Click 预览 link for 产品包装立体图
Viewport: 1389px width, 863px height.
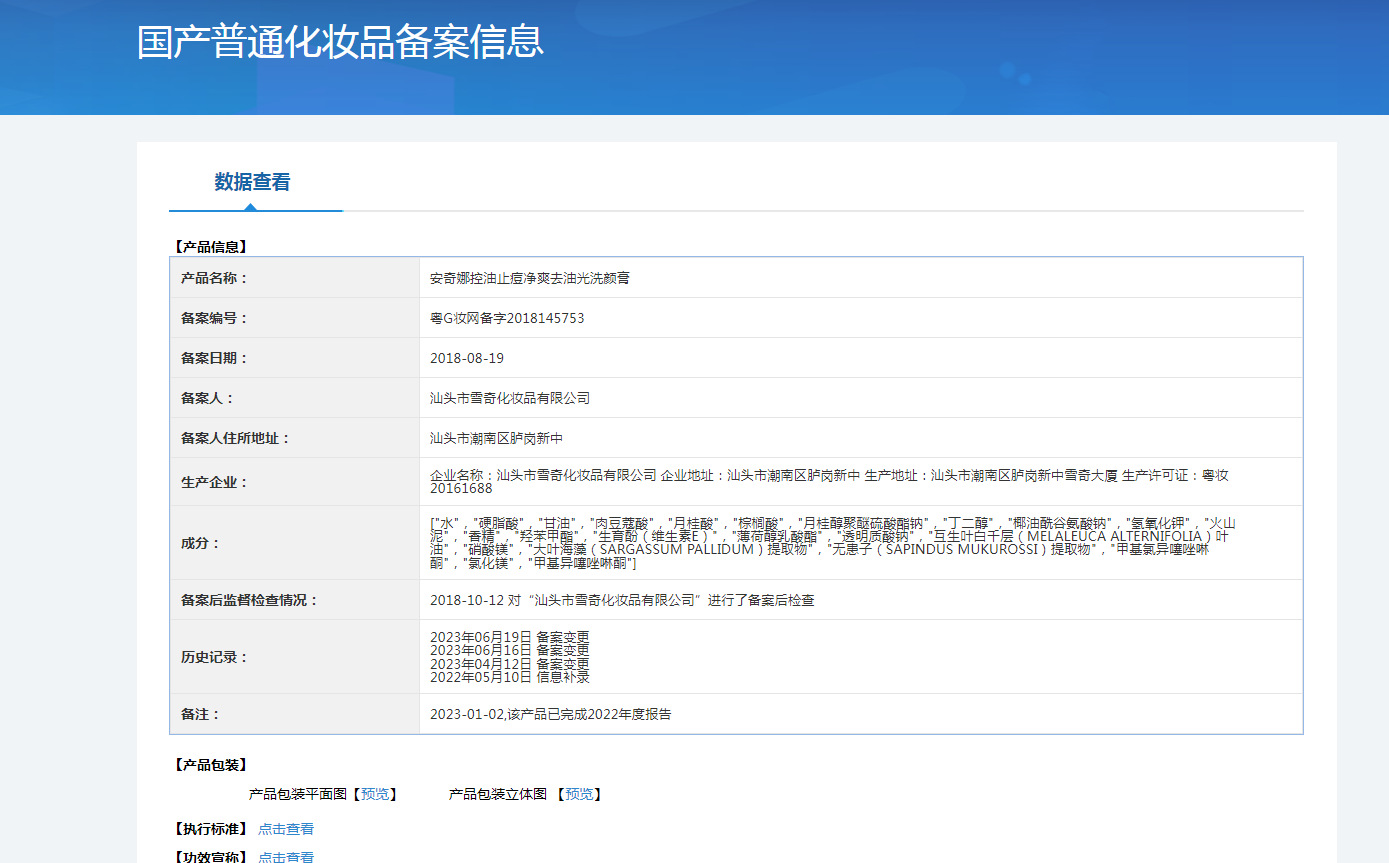tap(579, 794)
